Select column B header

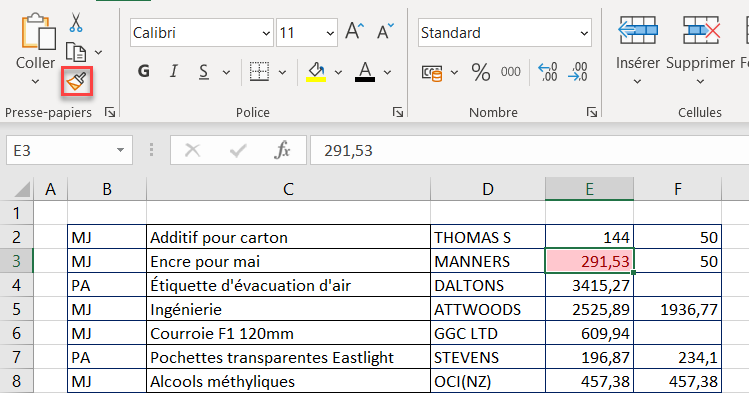[107, 190]
